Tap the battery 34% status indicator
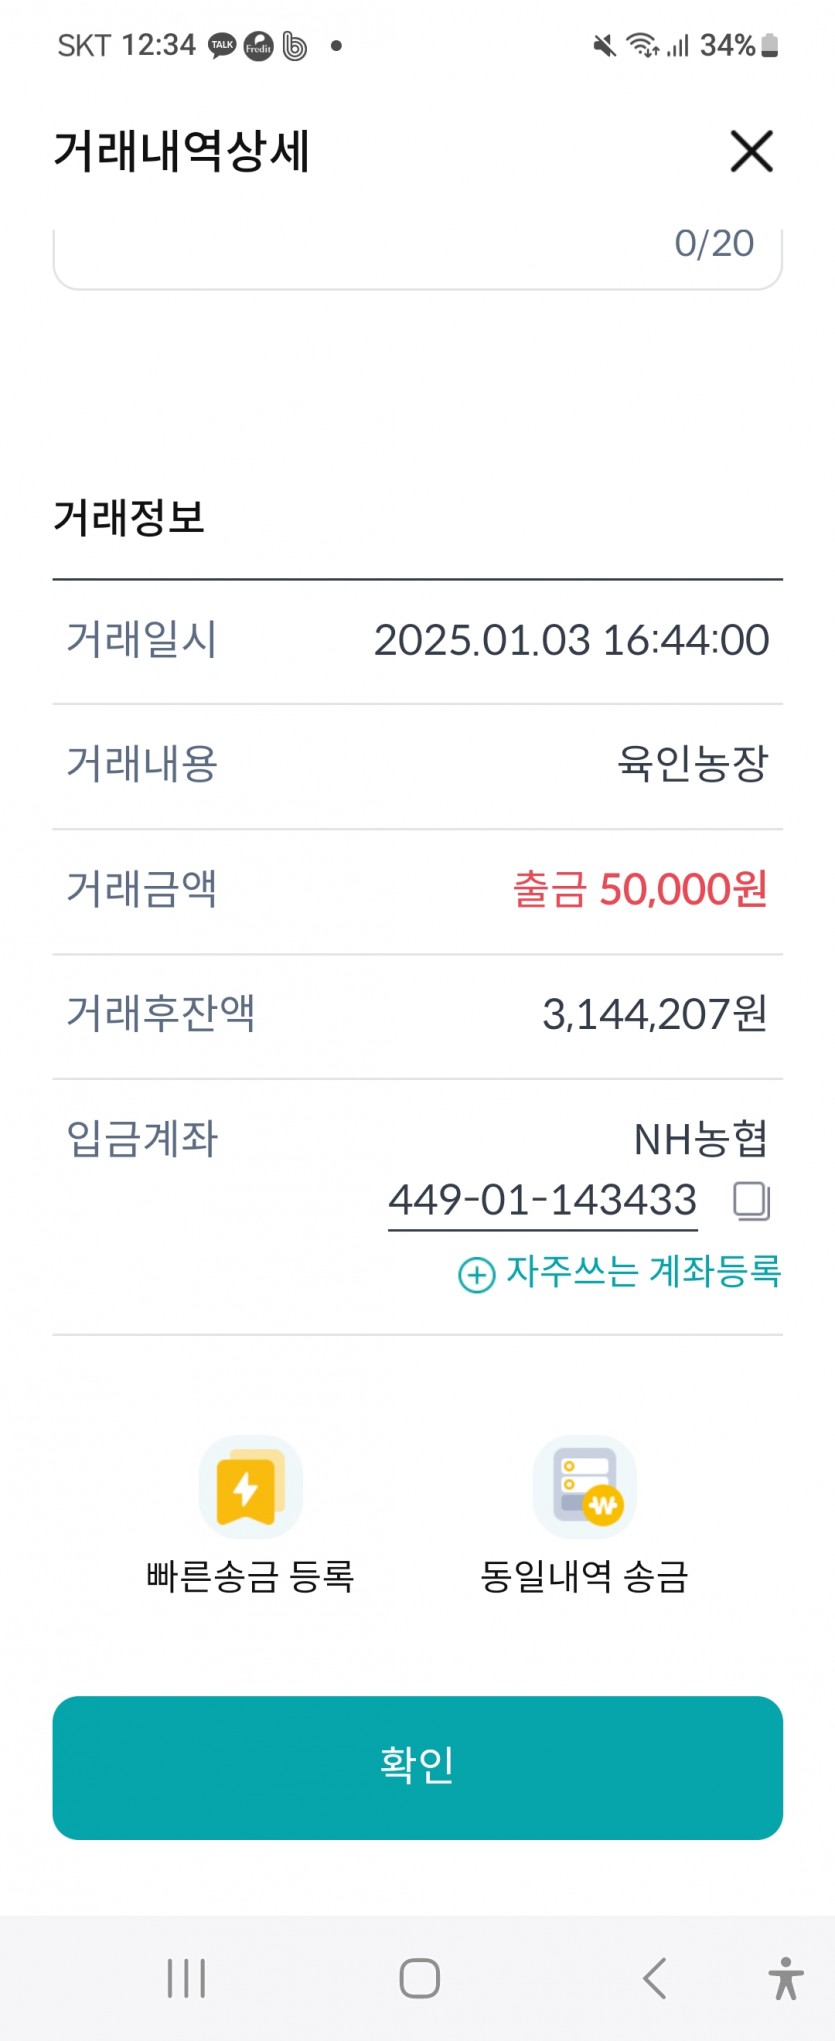835x2041 pixels. click(x=739, y=45)
